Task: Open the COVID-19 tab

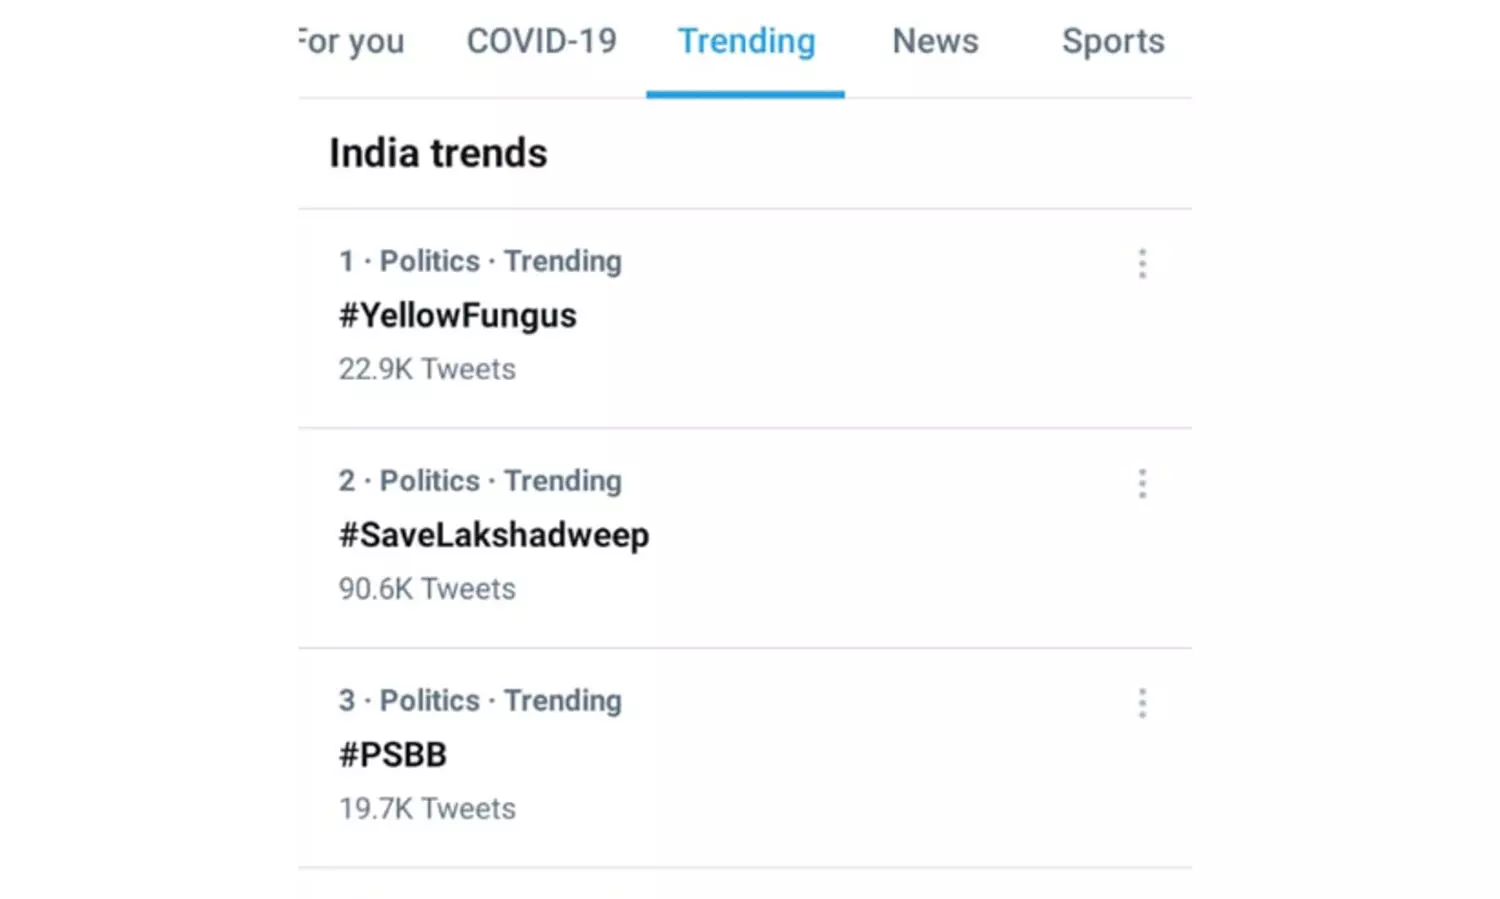Action: pyautogui.click(x=541, y=42)
